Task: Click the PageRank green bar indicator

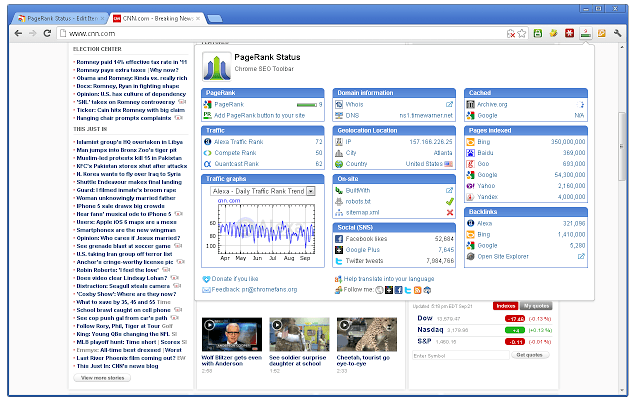Action: [x=307, y=105]
